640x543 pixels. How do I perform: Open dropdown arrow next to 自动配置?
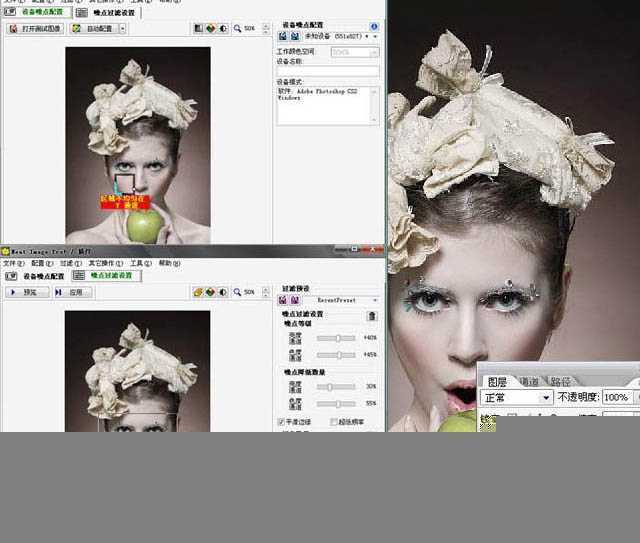pos(122,29)
